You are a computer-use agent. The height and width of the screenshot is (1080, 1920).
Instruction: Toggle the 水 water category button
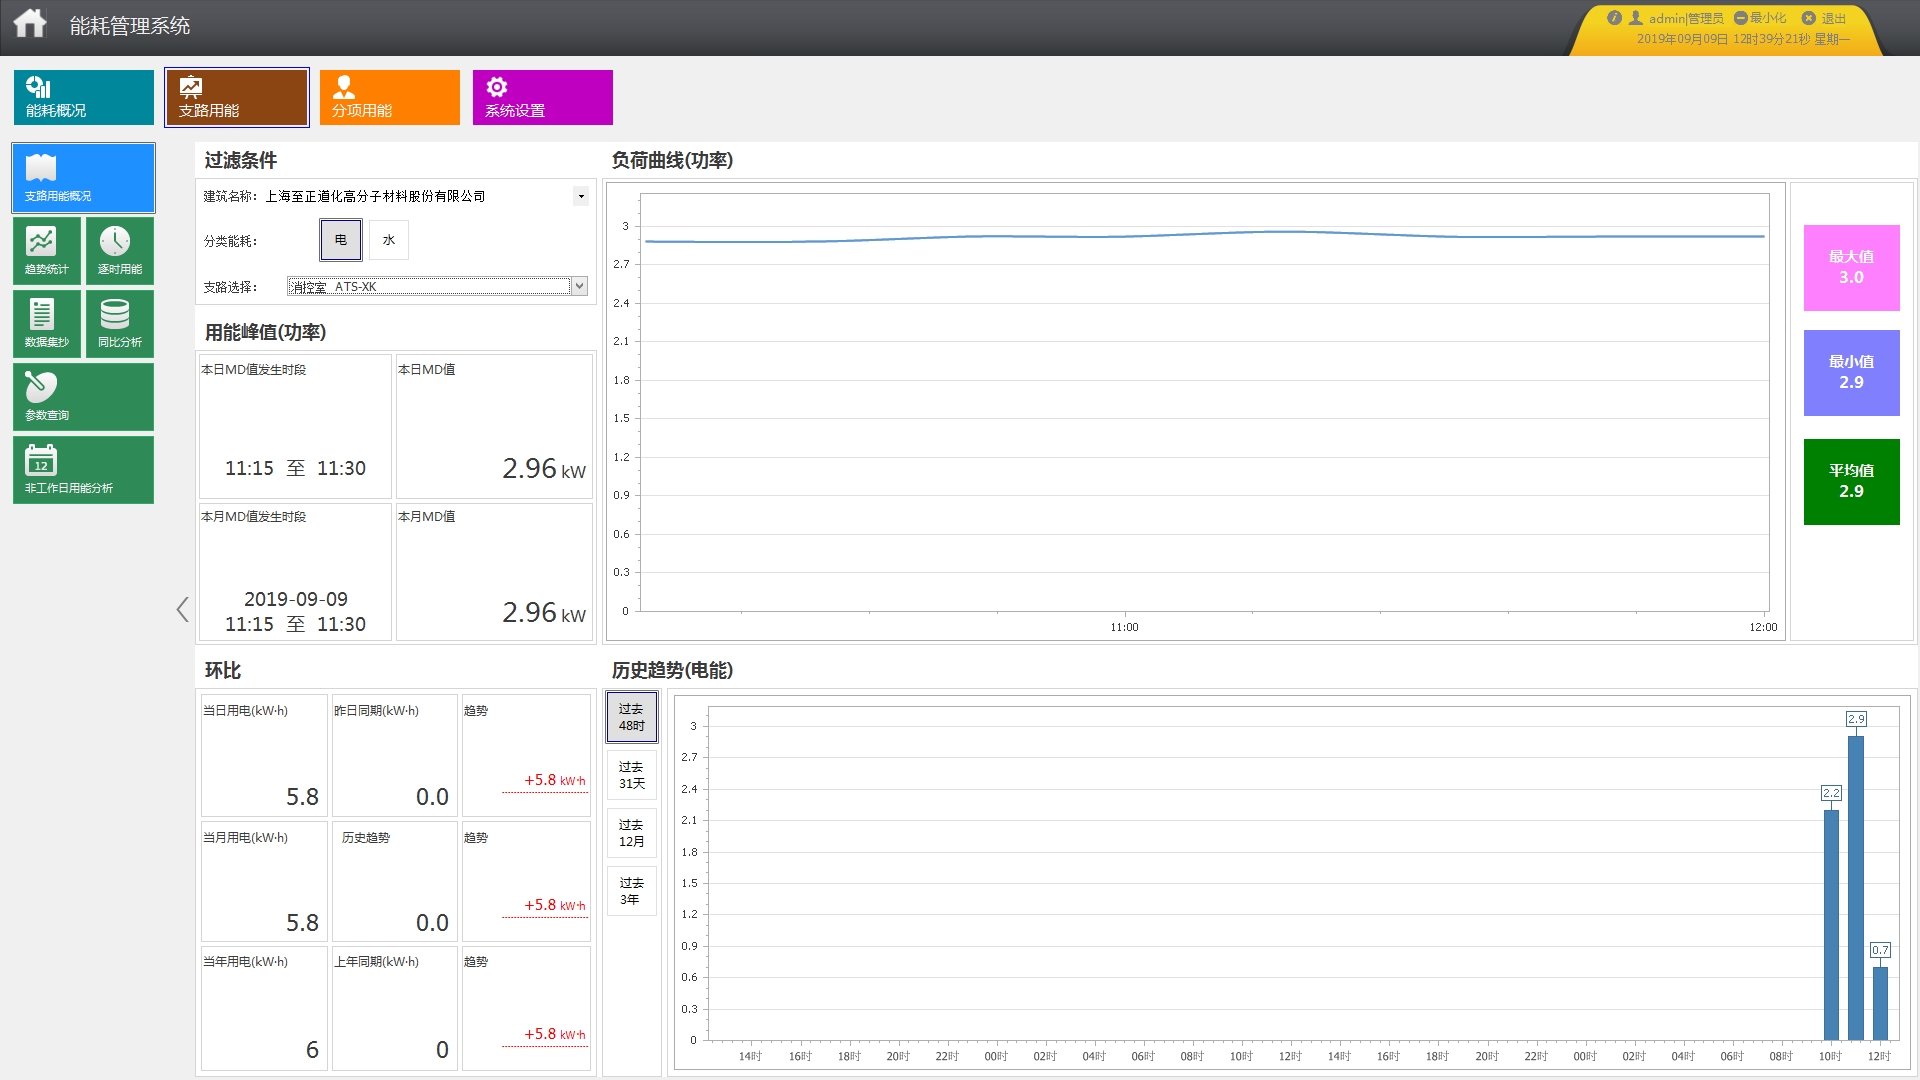pyautogui.click(x=389, y=240)
